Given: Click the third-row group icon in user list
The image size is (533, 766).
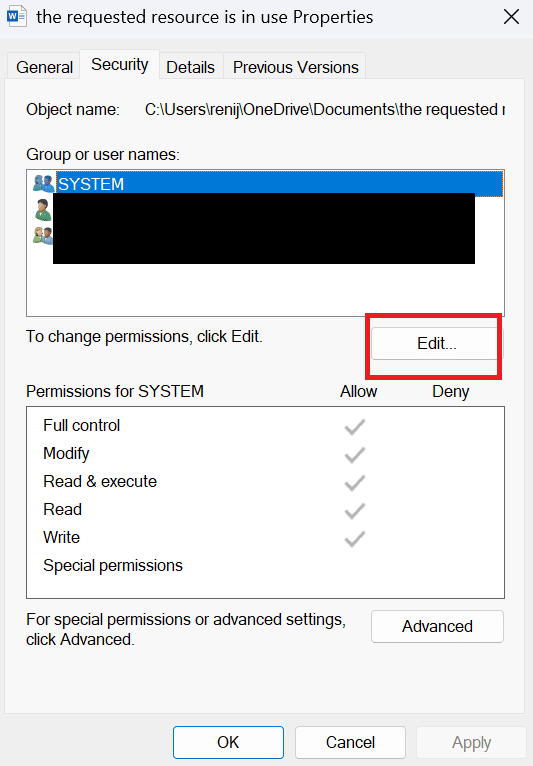Looking at the screenshot, I should point(43,235).
